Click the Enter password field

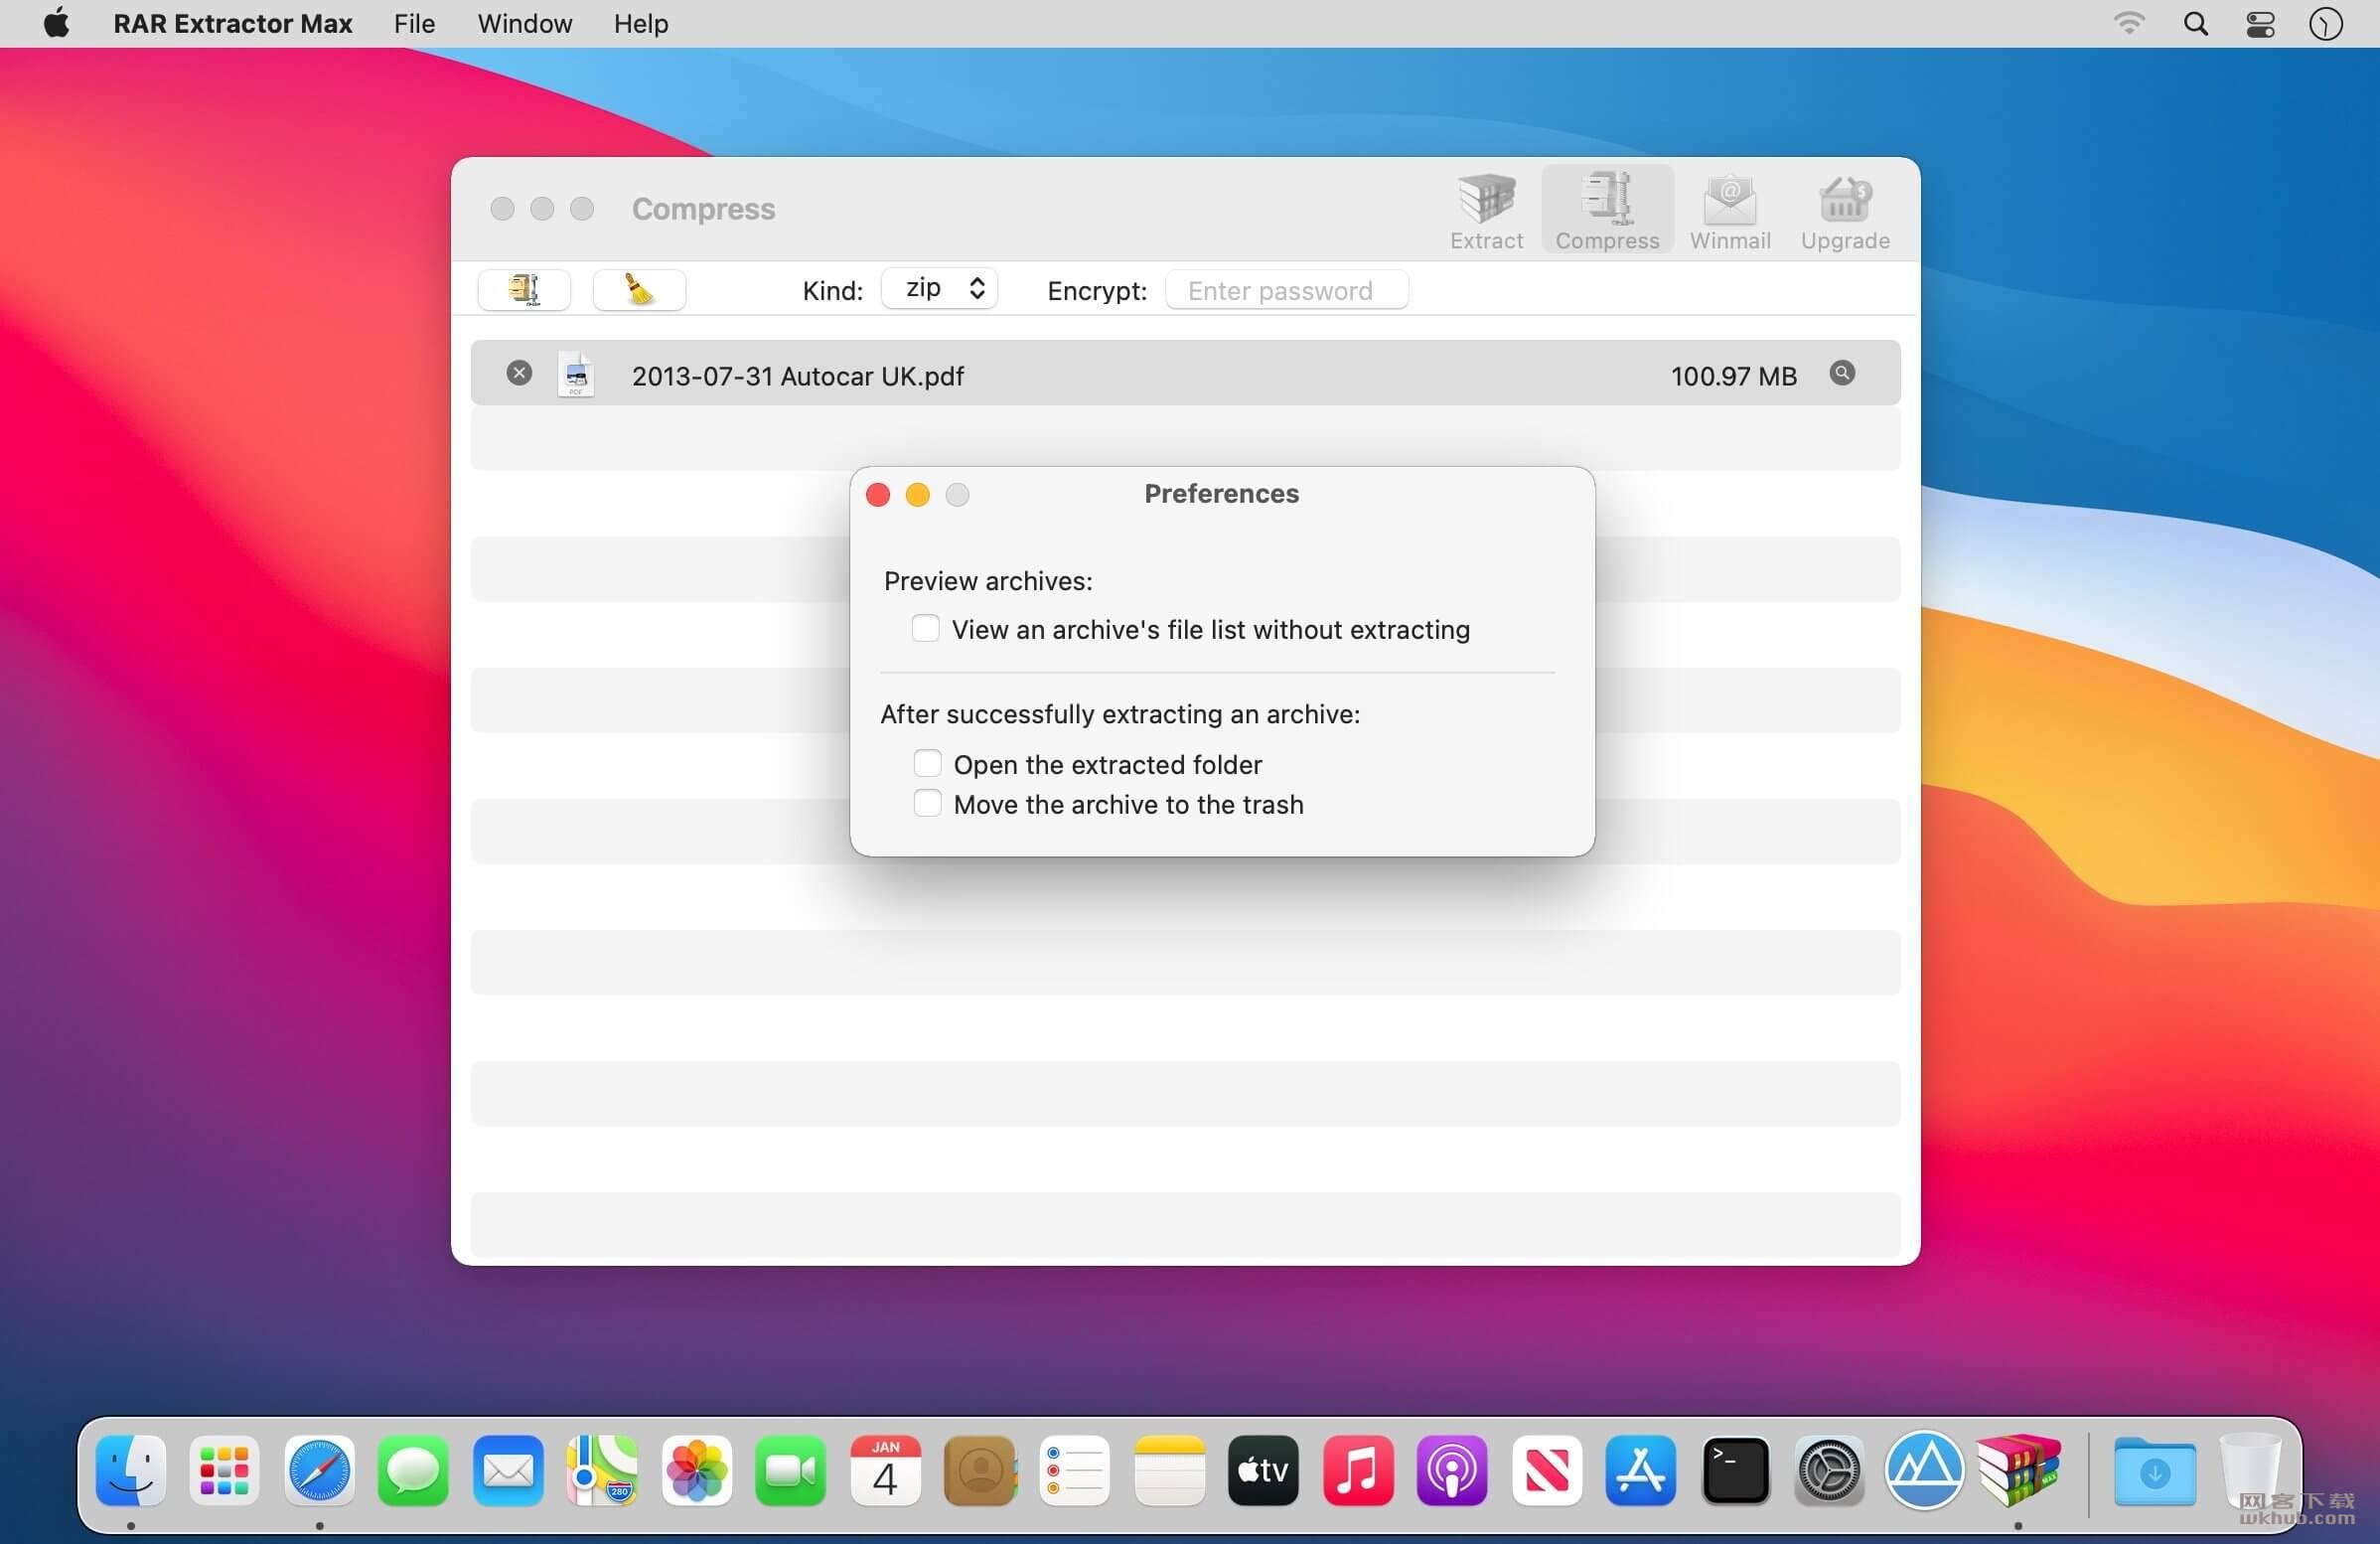1286,290
